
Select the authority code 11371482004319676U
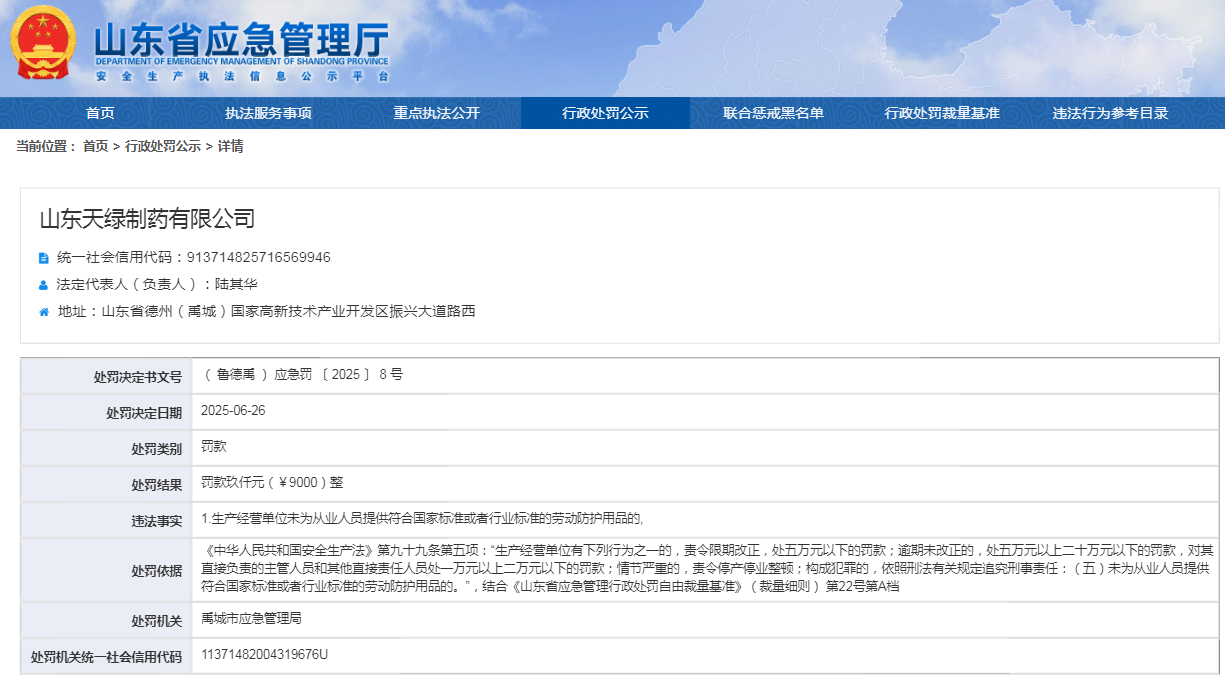tap(264, 655)
